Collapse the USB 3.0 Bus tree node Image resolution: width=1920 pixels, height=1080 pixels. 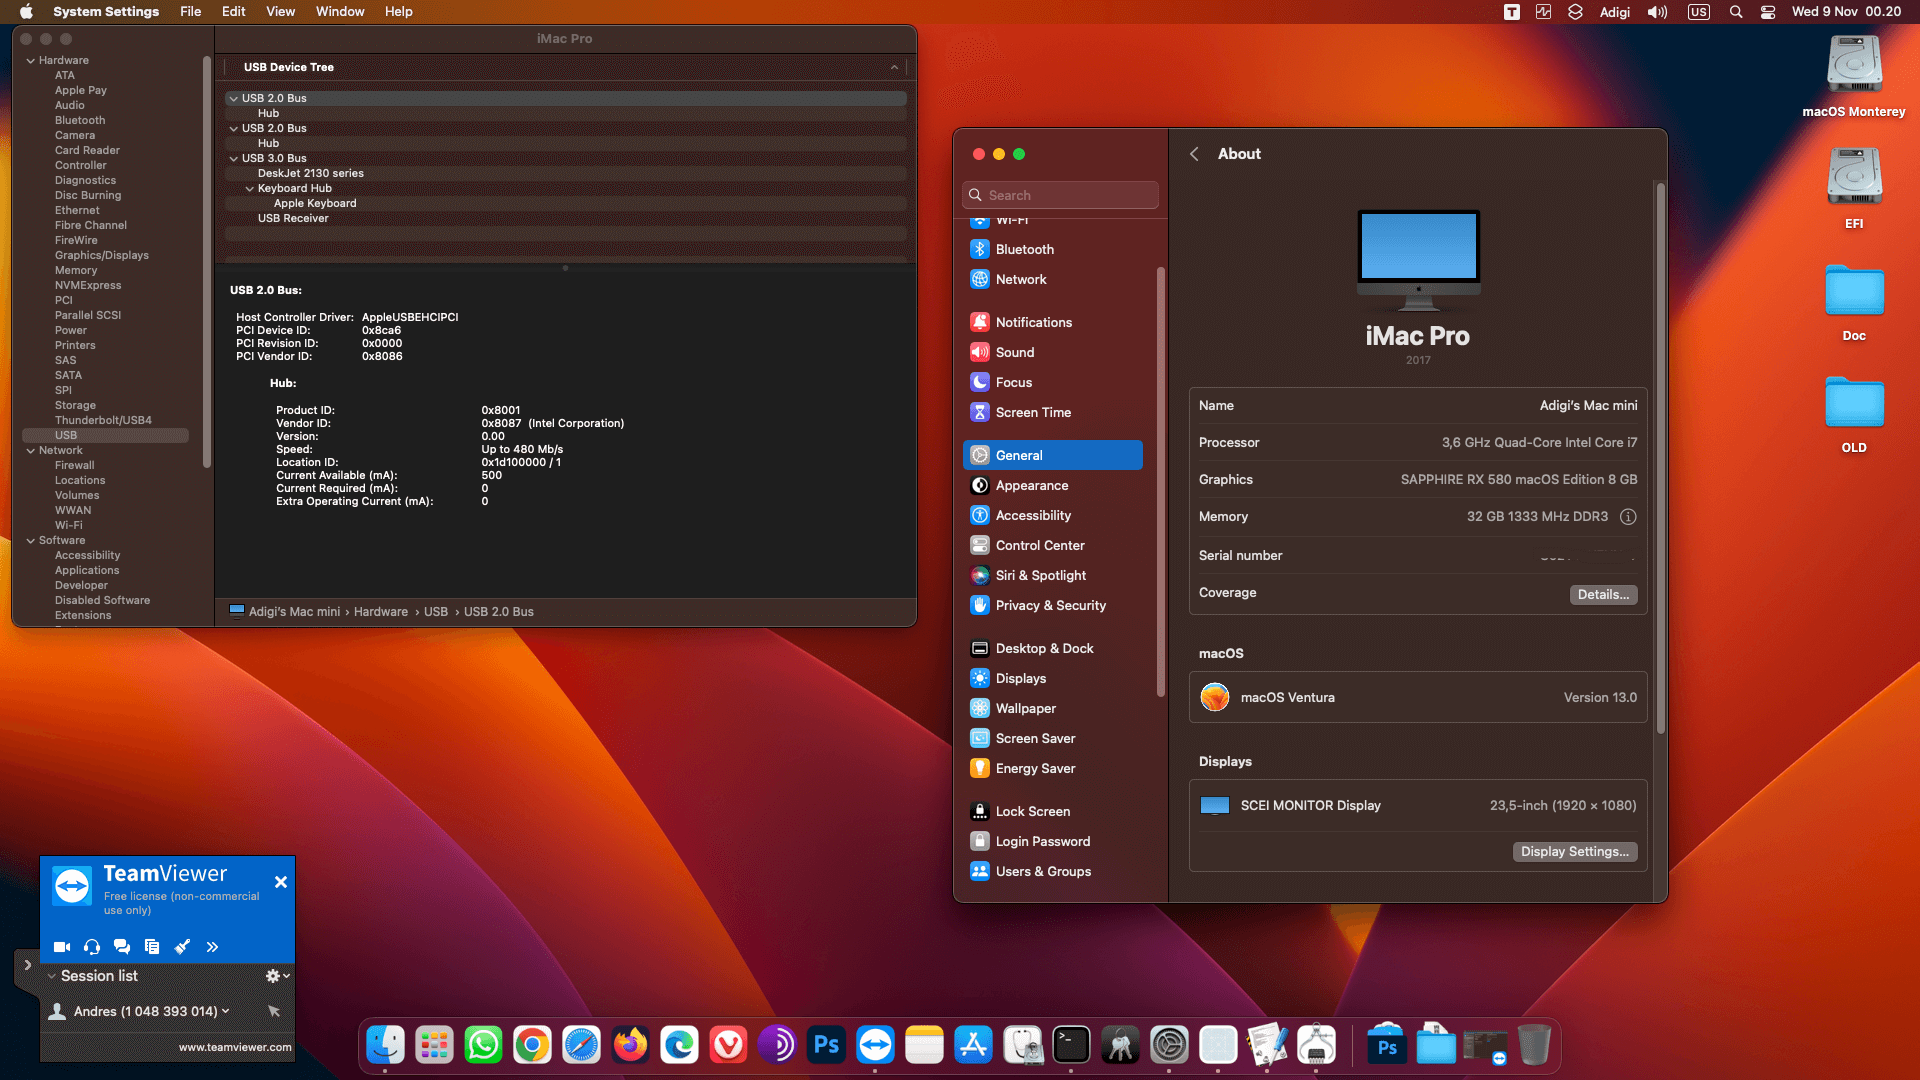click(x=234, y=158)
